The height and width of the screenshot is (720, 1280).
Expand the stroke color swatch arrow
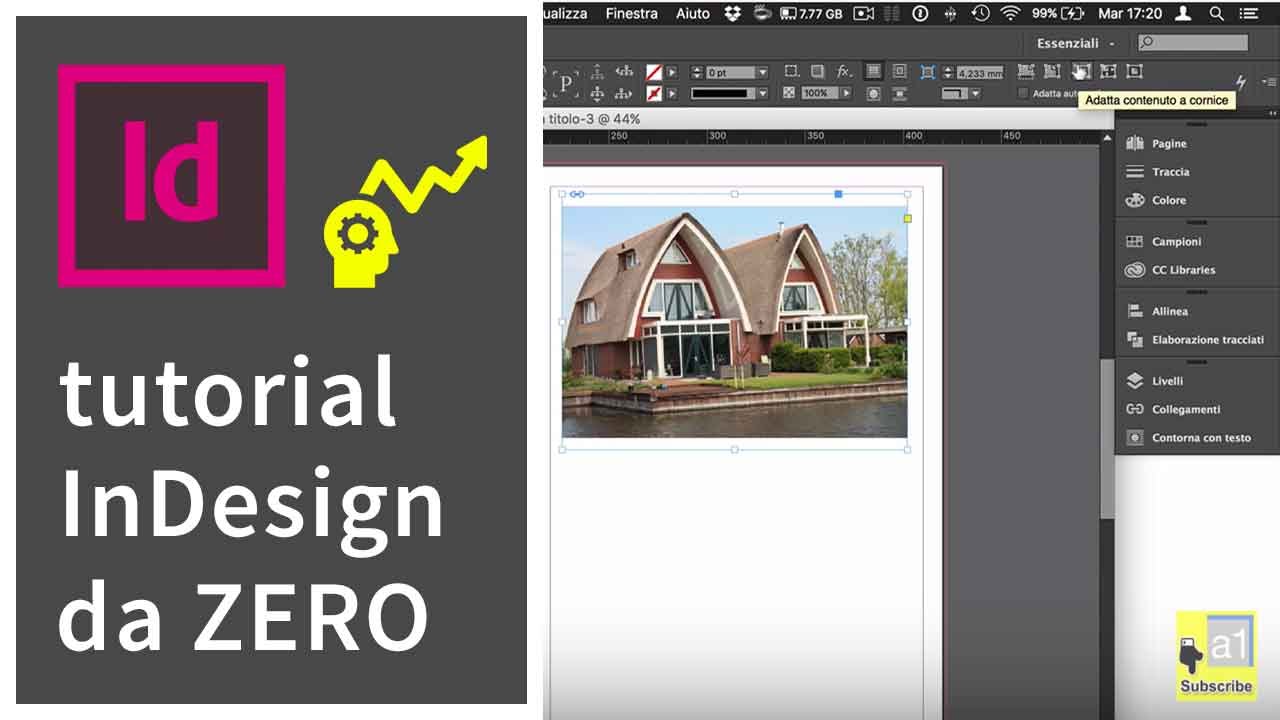(x=671, y=93)
